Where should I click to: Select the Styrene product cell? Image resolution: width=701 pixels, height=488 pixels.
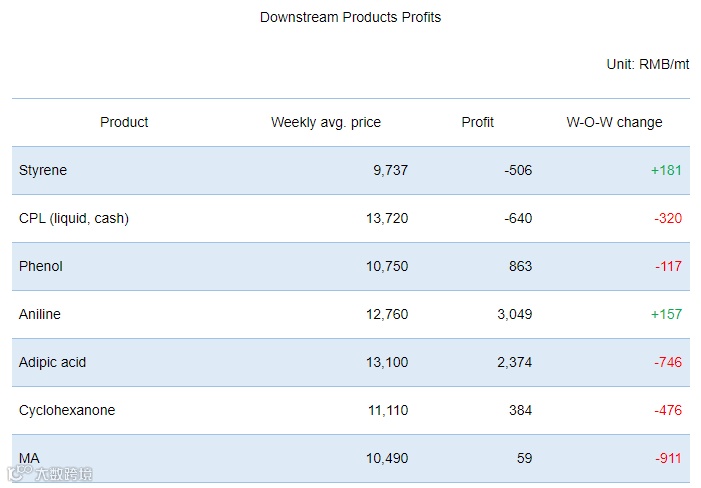point(43,170)
